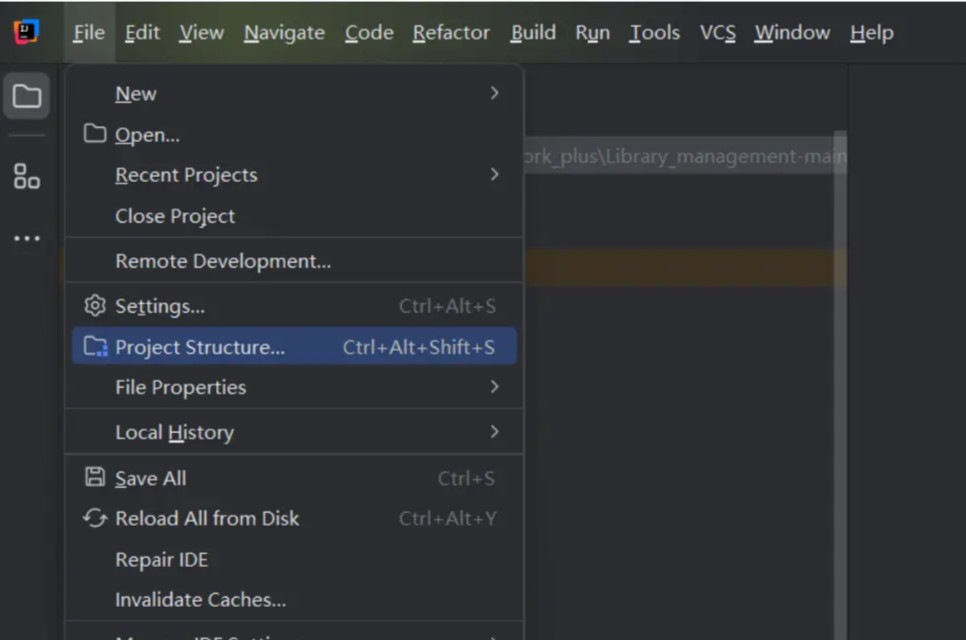
Task: Open the Edit menu
Action: (x=142, y=33)
